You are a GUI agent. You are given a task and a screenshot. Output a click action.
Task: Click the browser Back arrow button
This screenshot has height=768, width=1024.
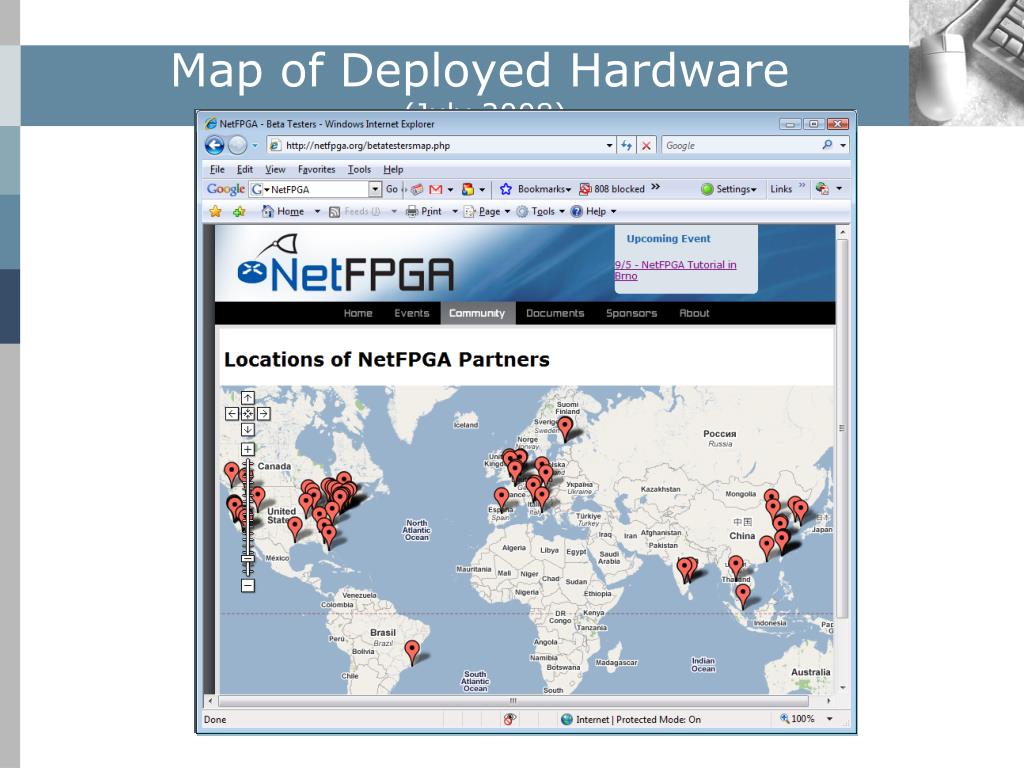215,145
